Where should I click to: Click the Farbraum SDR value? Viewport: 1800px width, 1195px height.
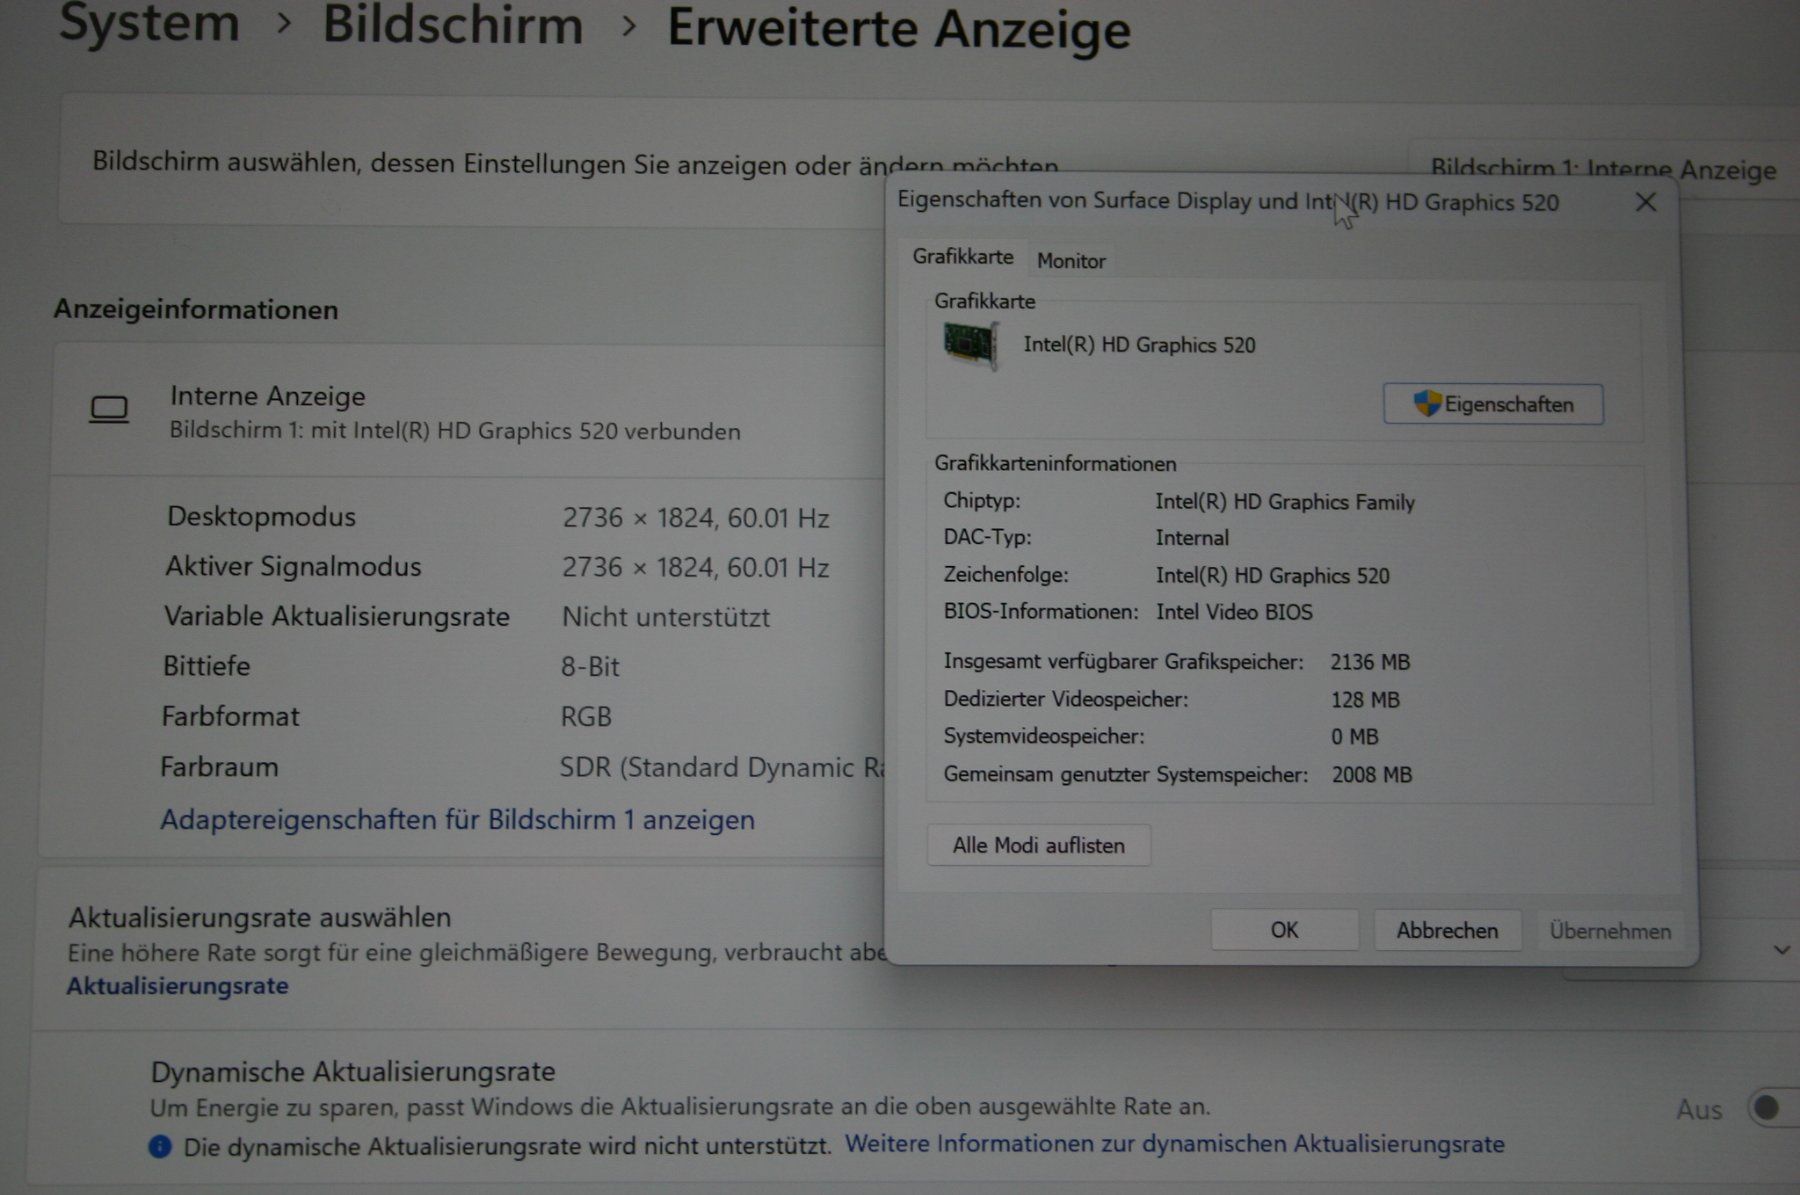722,767
